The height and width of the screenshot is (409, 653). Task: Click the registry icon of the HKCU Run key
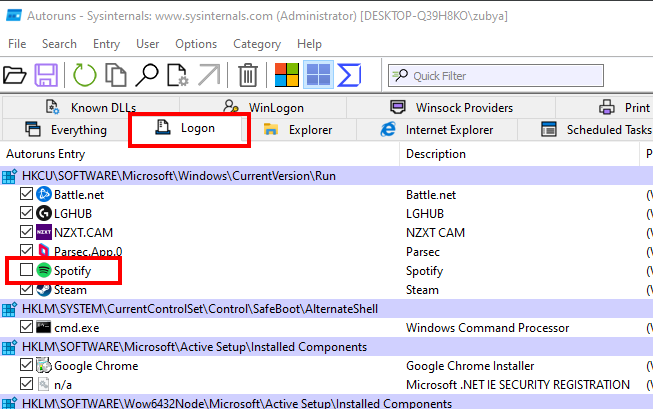(9, 176)
